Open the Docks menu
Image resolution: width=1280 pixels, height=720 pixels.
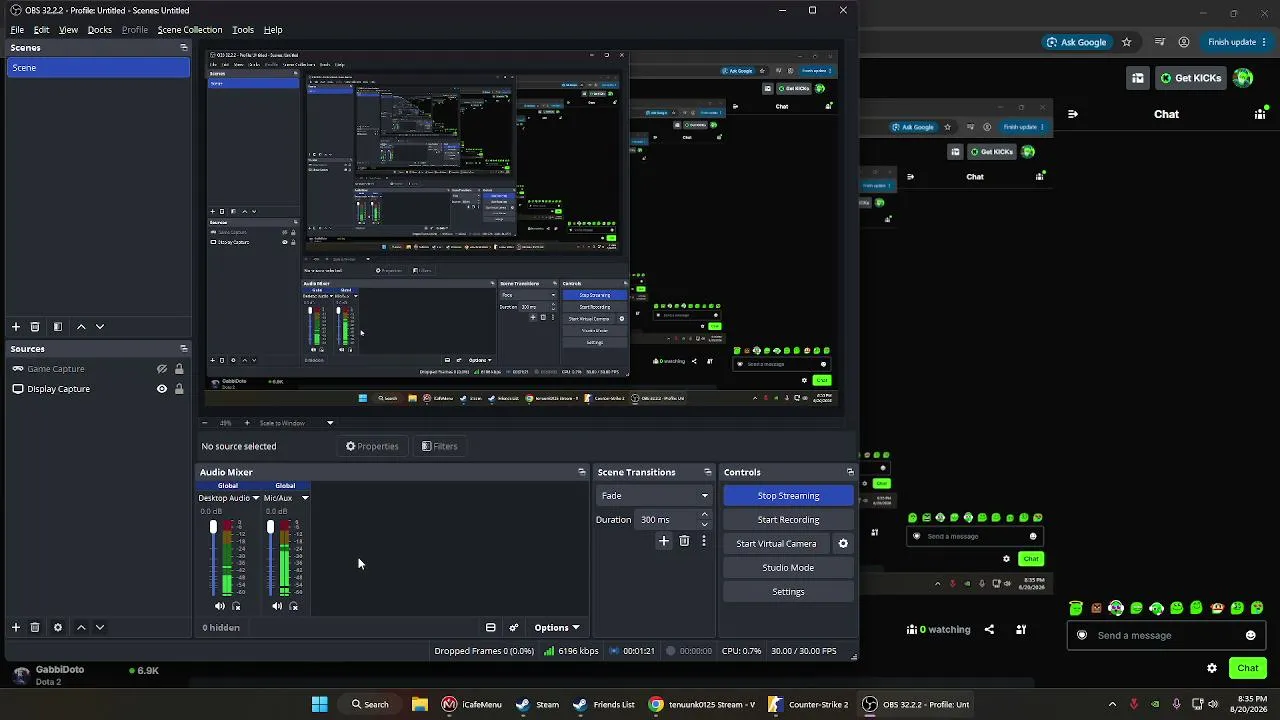coord(100,30)
